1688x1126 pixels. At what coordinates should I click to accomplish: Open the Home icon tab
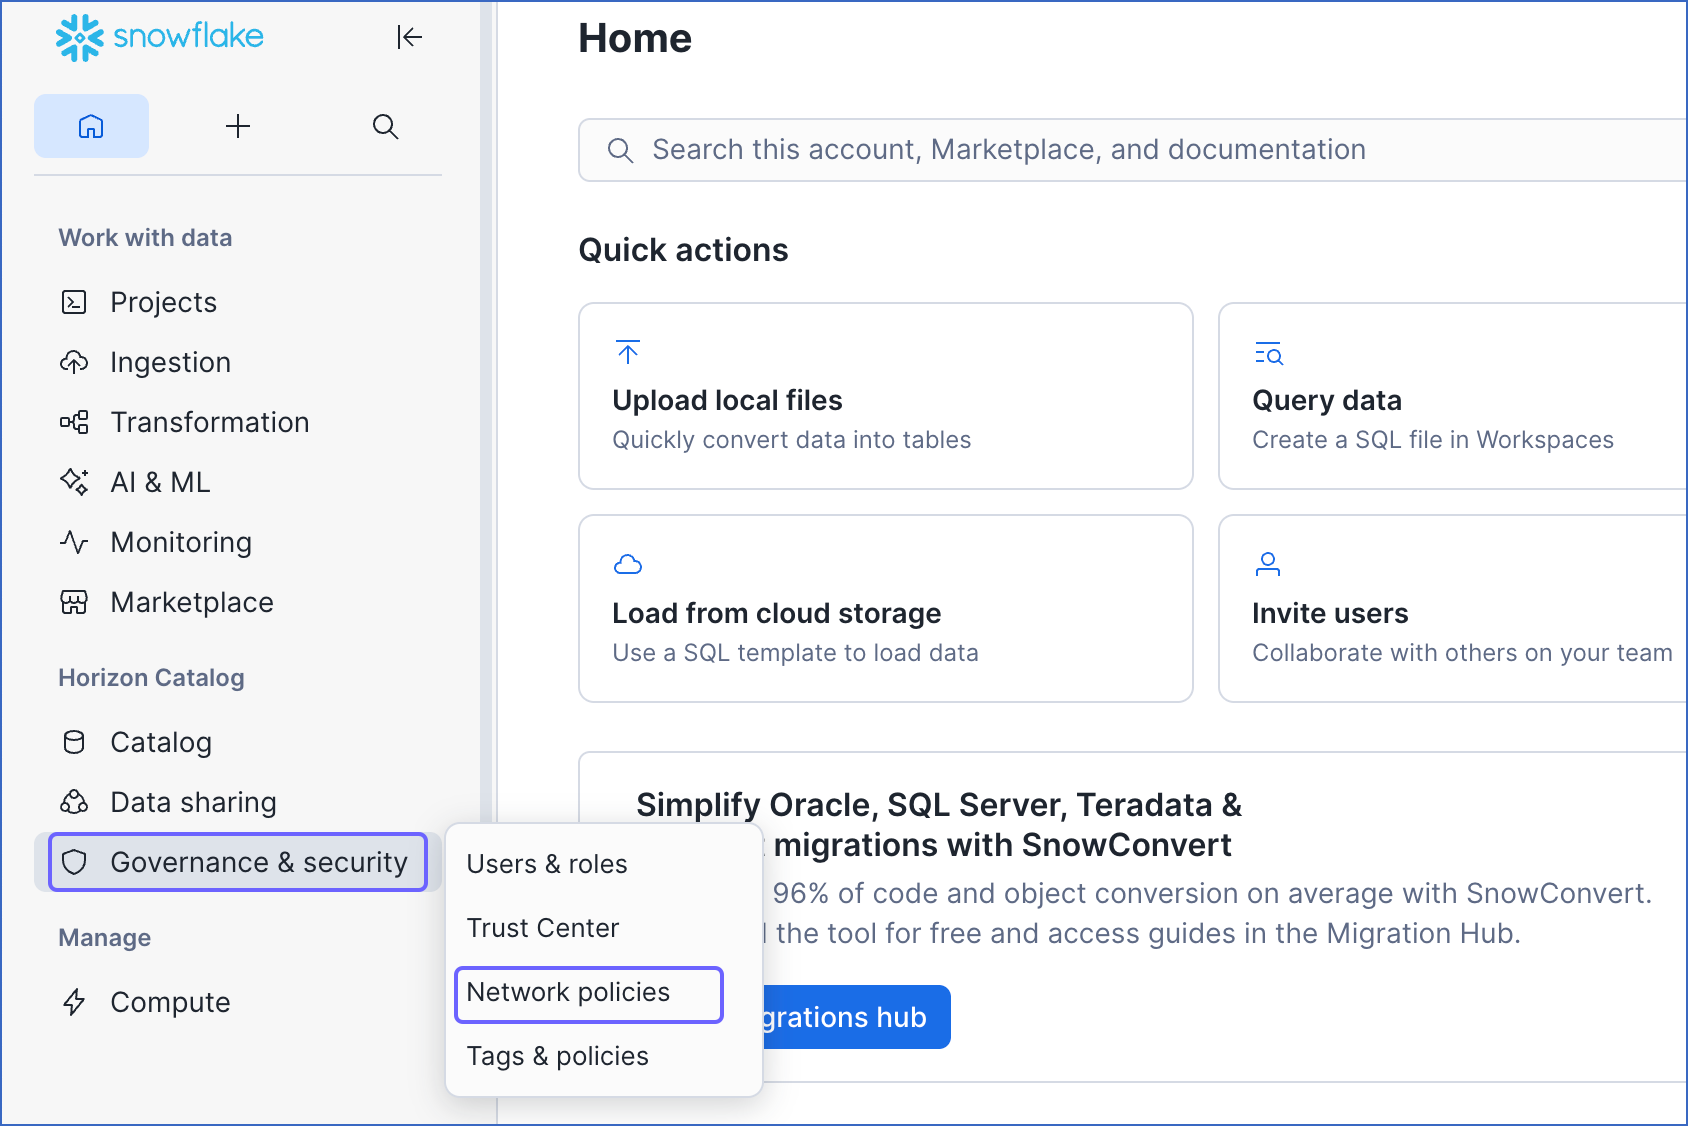tap(91, 126)
